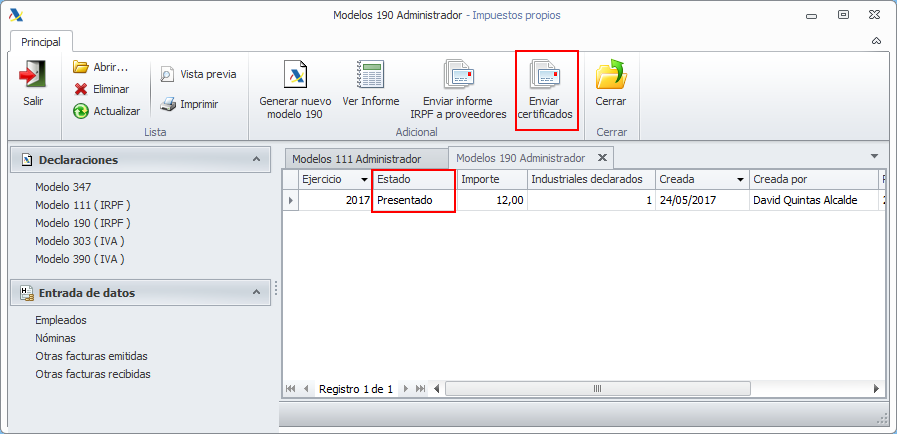897x434 pixels.
Task: Click the splitter handle dots between panels
Action: (276, 288)
